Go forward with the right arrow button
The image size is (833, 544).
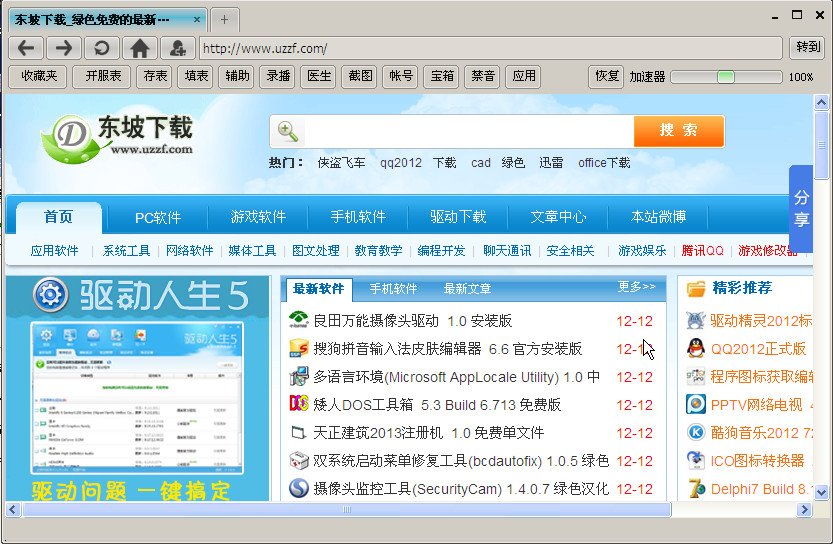point(64,48)
